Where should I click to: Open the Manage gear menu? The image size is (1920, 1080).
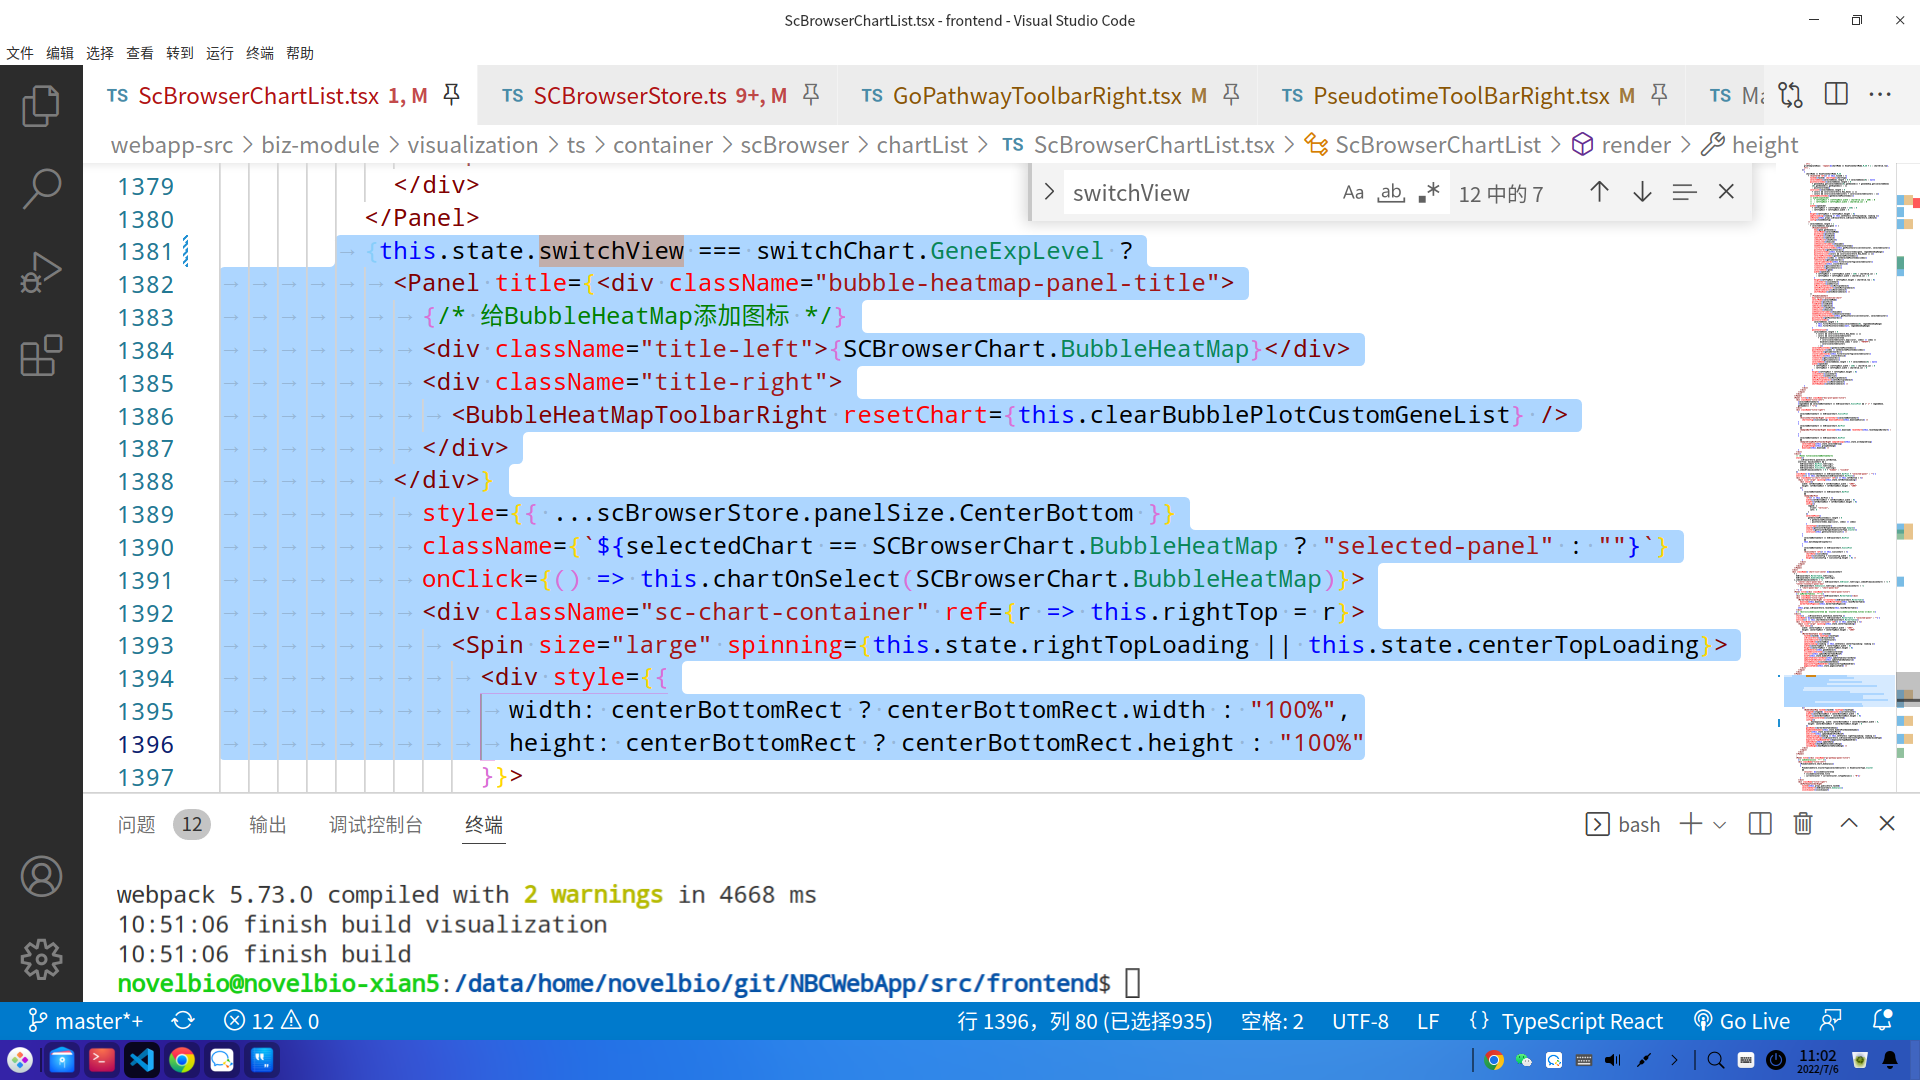click(x=41, y=959)
